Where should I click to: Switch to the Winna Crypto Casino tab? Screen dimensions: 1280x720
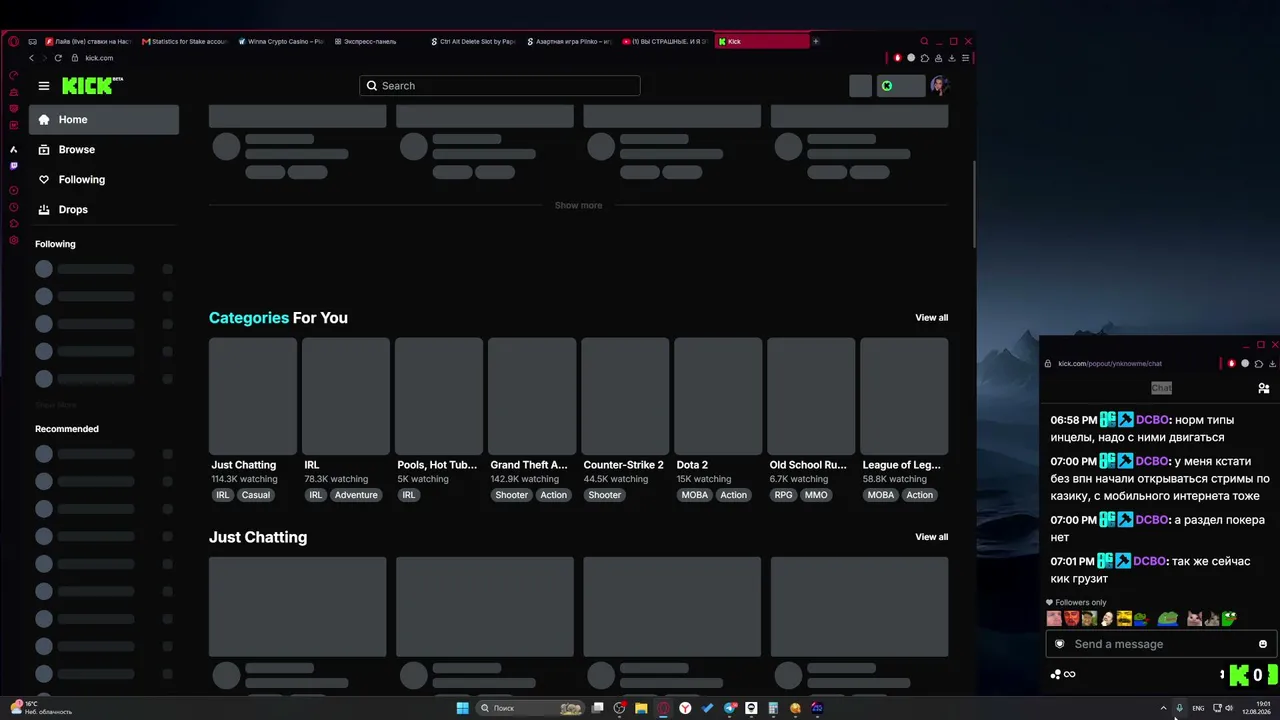[x=281, y=41]
